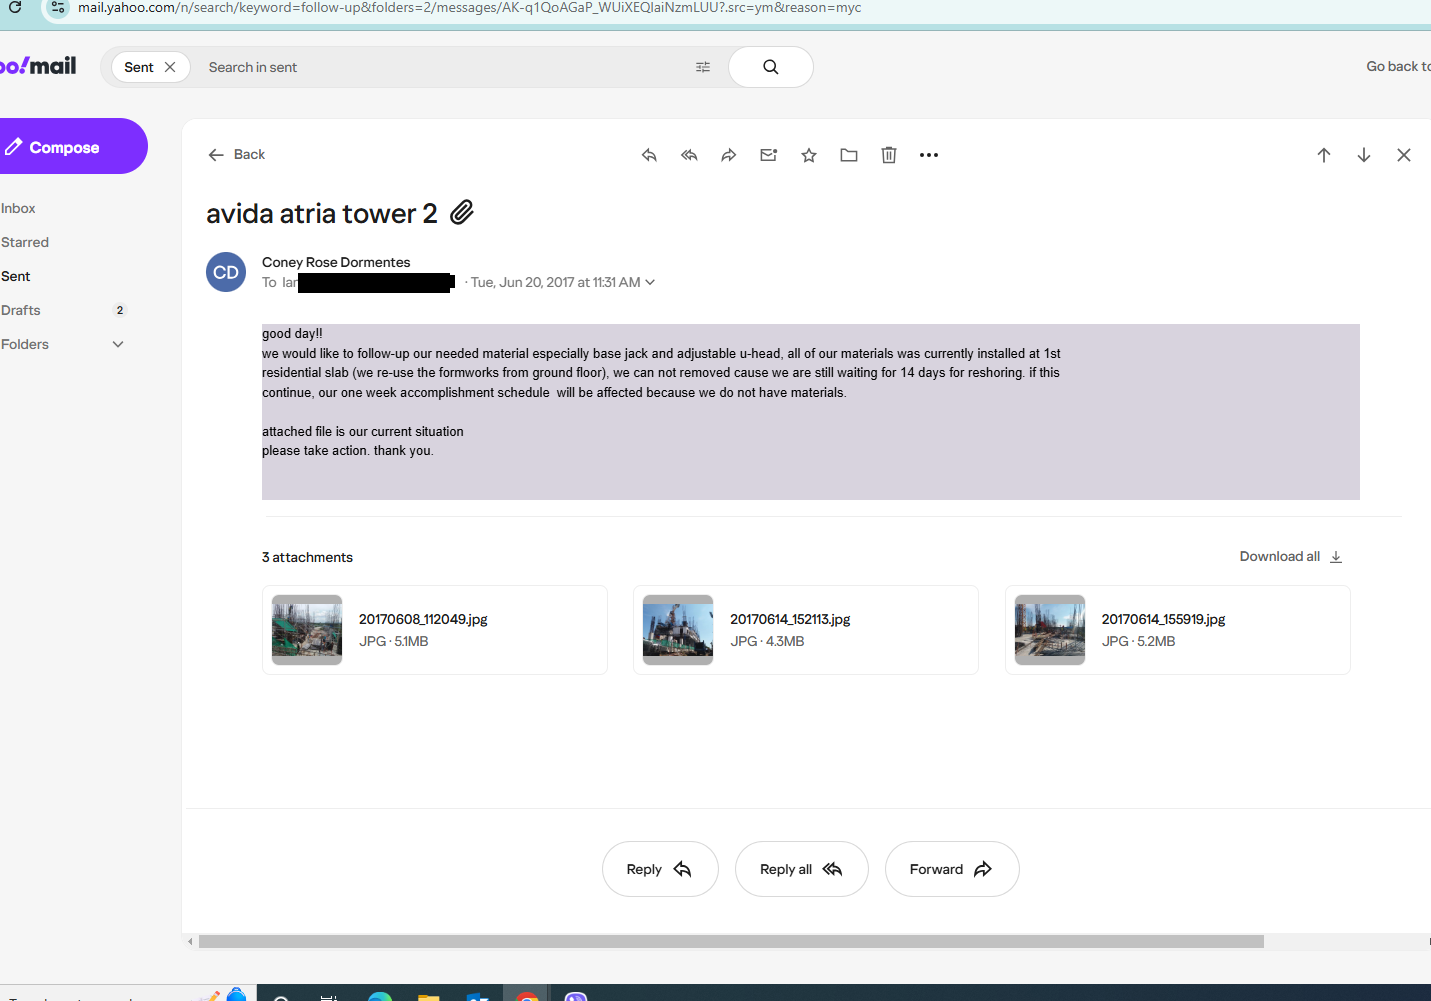
Task: Open the Drafts folder
Action: (21, 310)
